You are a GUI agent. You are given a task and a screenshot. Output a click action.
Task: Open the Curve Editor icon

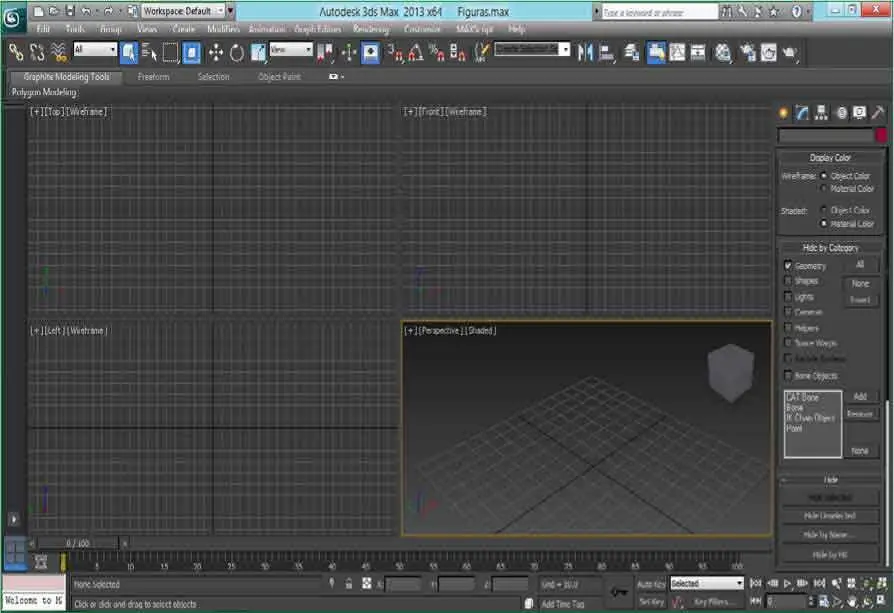tap(677, 53)
